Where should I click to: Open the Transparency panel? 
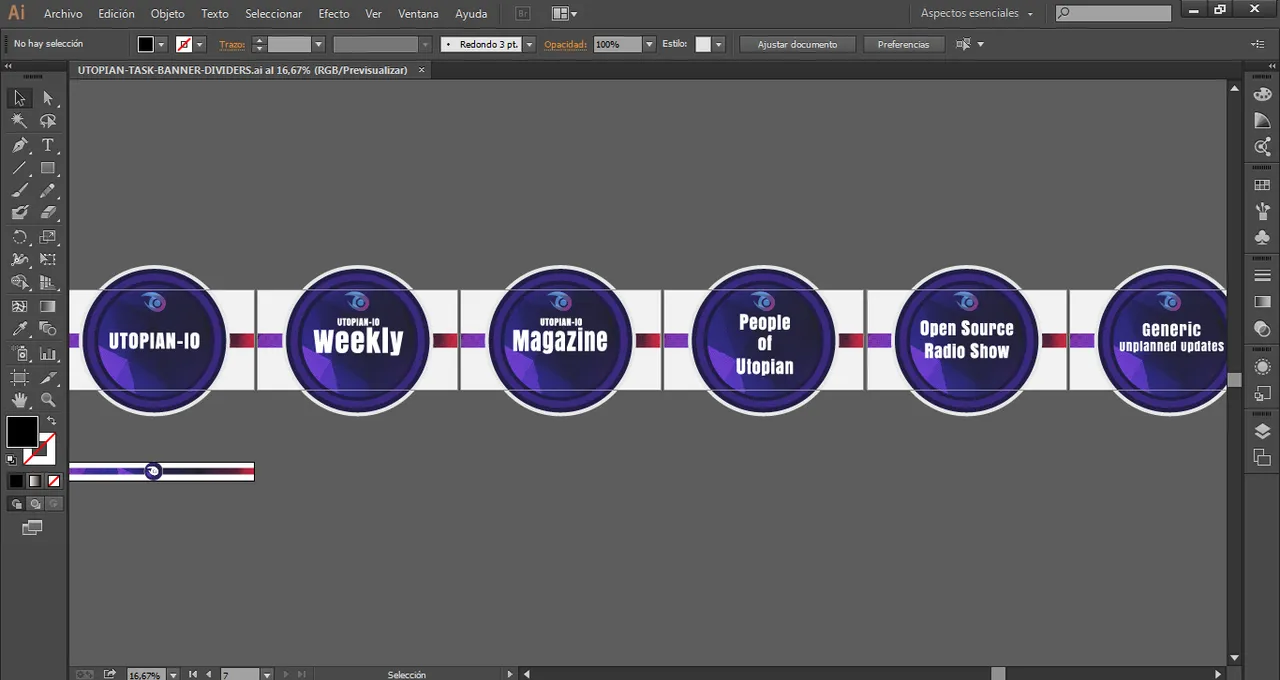tap(1262, 328)
